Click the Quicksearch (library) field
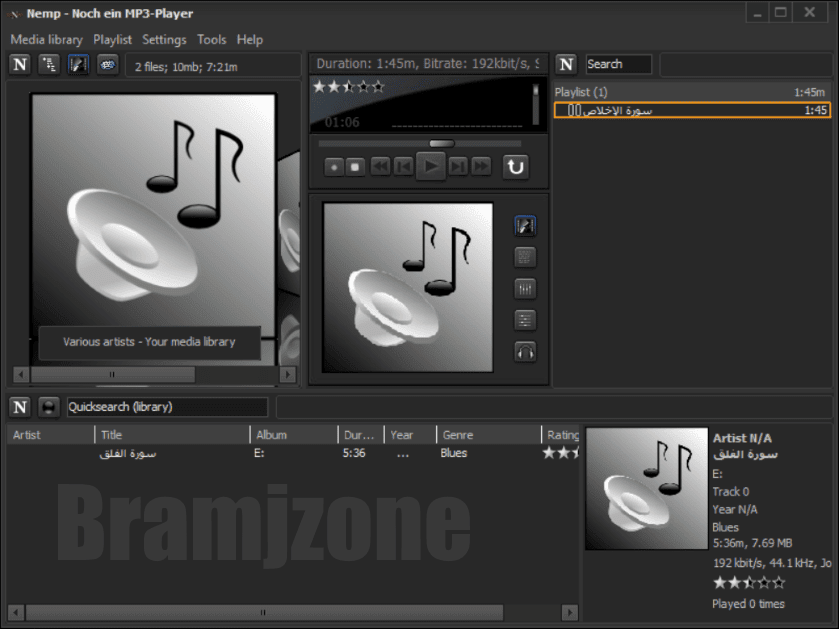 pos(167,407)
